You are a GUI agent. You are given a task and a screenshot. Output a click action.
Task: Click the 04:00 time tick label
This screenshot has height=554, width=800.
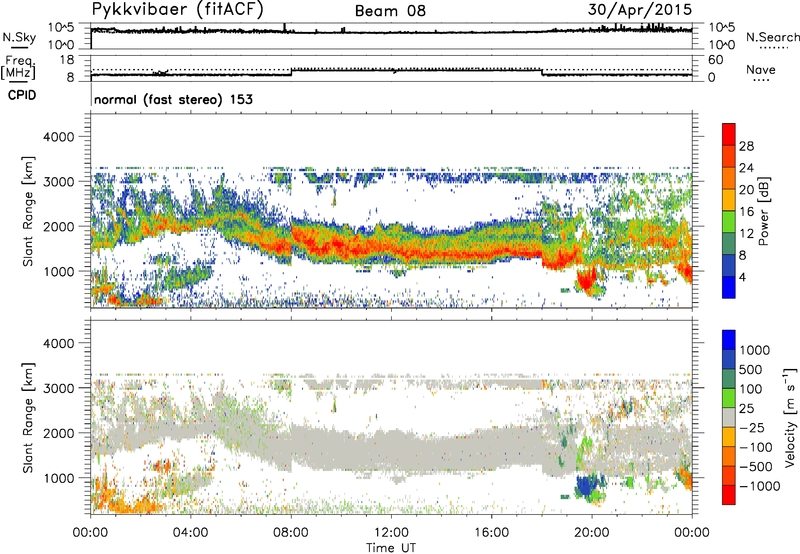[191, 533]
